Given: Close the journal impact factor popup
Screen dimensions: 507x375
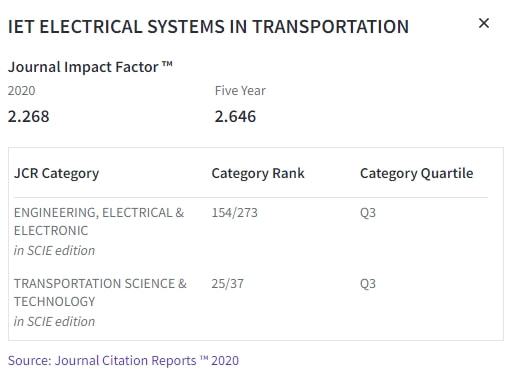Looking at the screenshot, I should point(484,23).
